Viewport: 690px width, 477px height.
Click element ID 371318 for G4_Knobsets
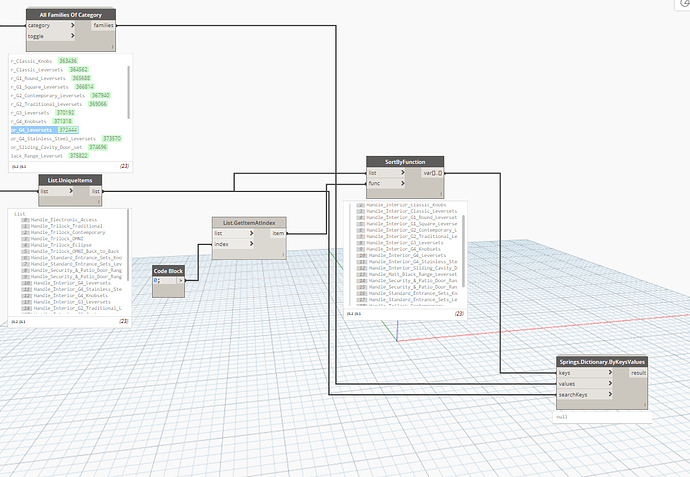(62, 121)
